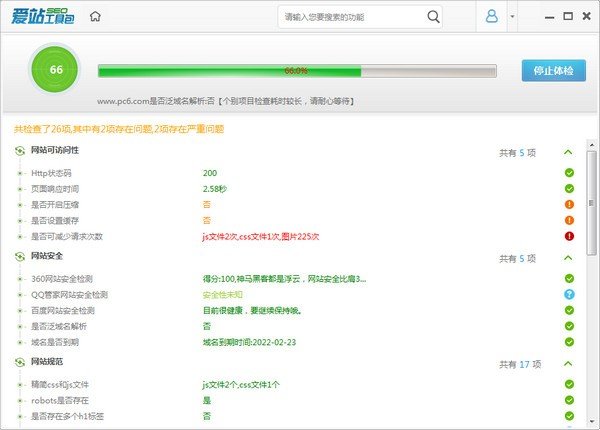Click the refresh icon beside 网站可访问性

pyautogui.click(x=20, y=151)
